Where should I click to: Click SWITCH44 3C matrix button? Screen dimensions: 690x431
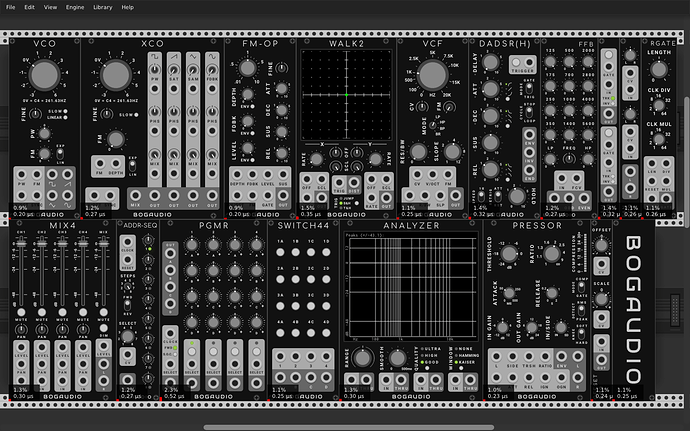click(x=311, y=306)
